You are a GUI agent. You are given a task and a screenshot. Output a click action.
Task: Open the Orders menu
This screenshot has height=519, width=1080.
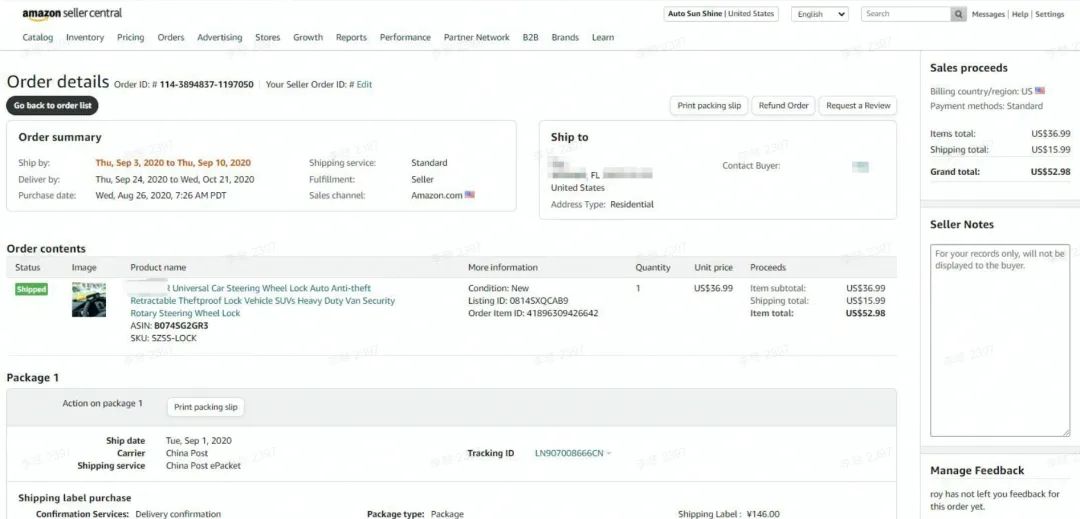pos(171,37)
